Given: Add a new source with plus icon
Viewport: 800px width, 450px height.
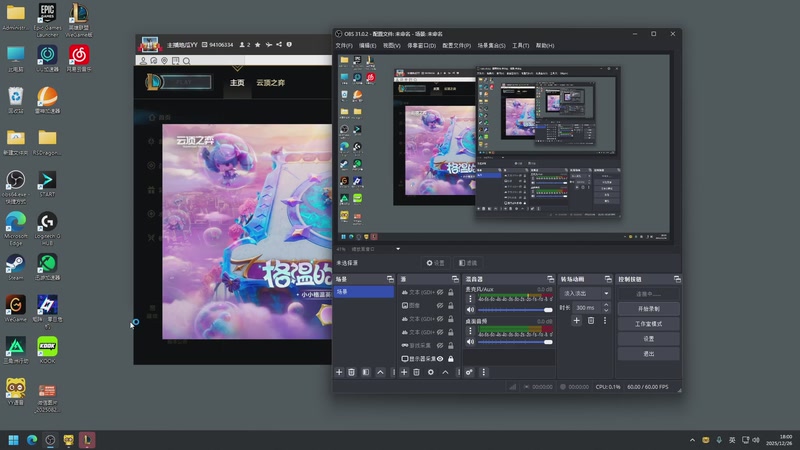Looking at the screenshot, I should click(x=404, y=372).
